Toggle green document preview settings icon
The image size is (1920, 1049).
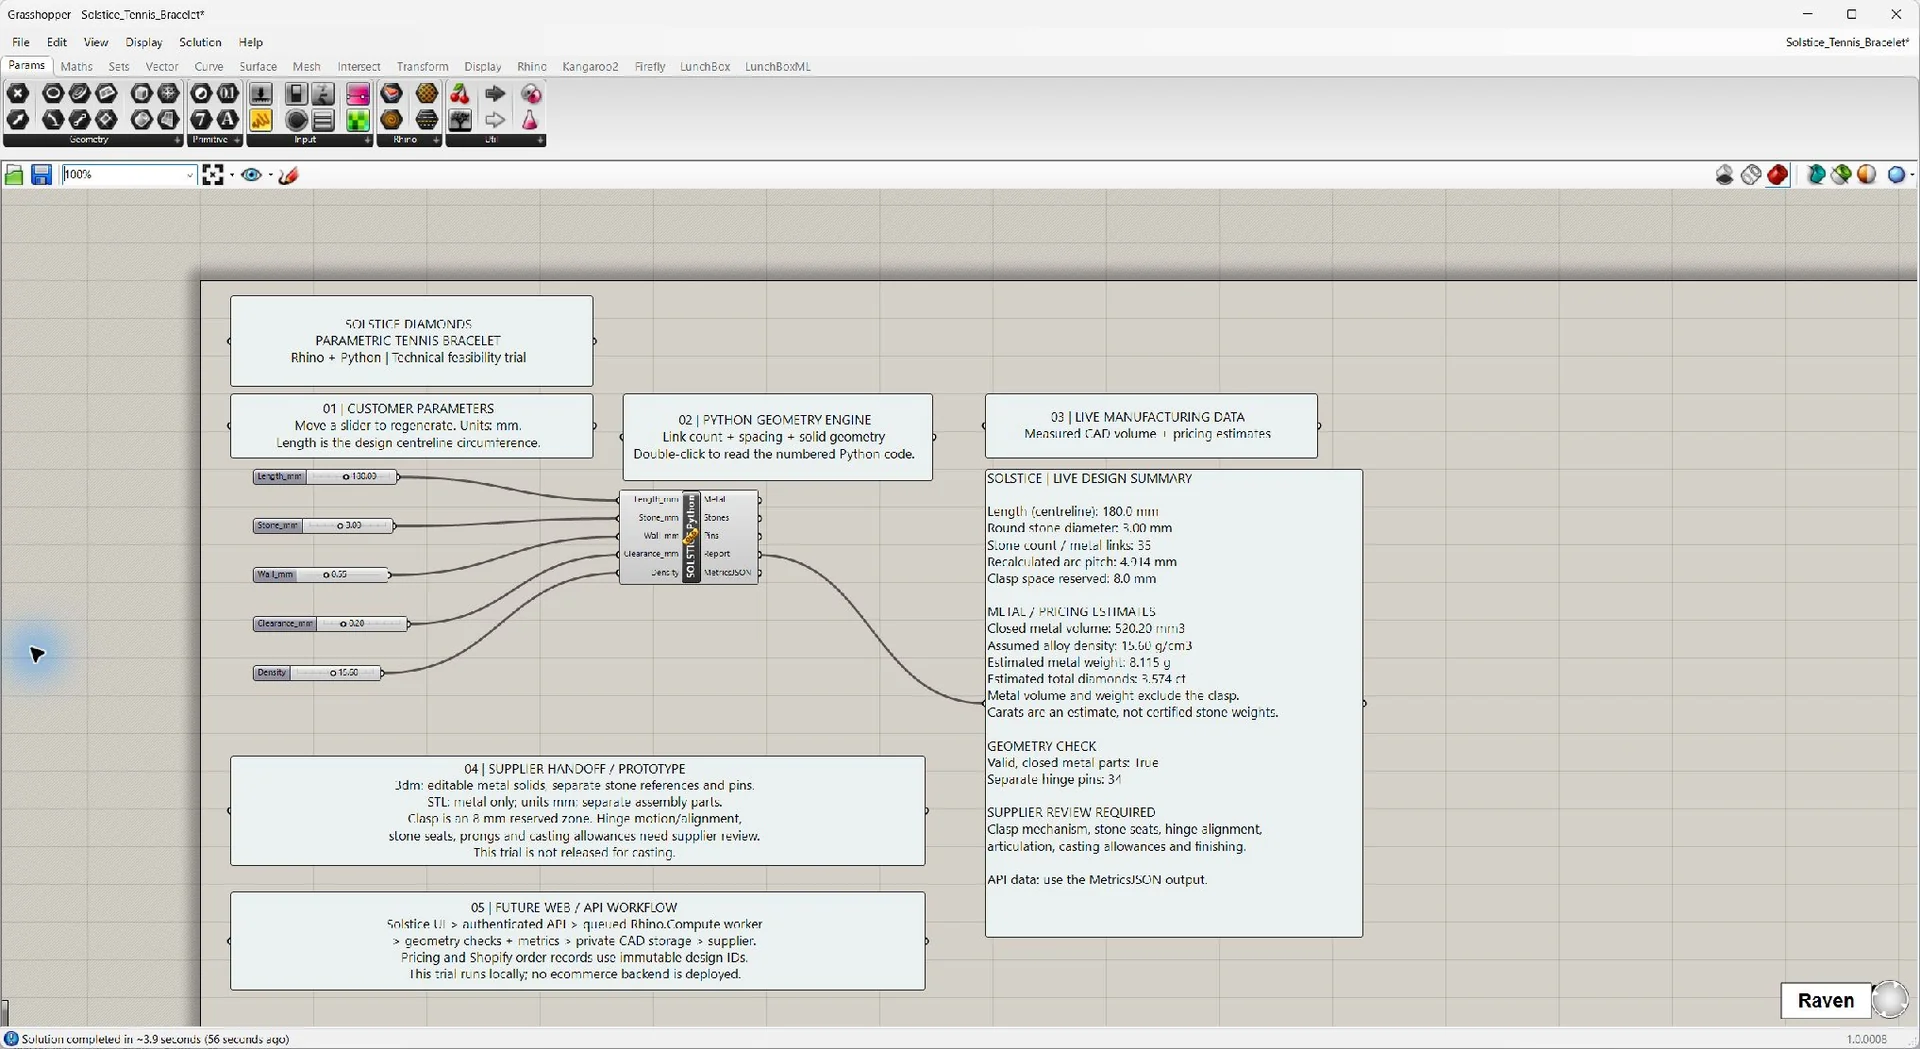point(1841,175)
